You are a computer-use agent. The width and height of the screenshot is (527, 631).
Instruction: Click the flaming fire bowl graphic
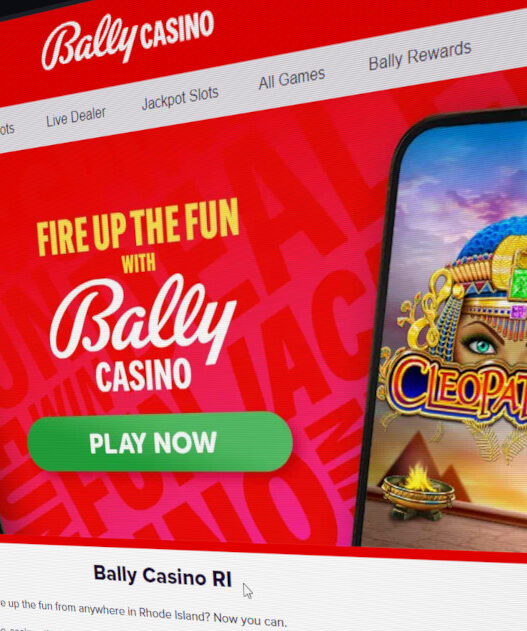click(x=418, y=491)
